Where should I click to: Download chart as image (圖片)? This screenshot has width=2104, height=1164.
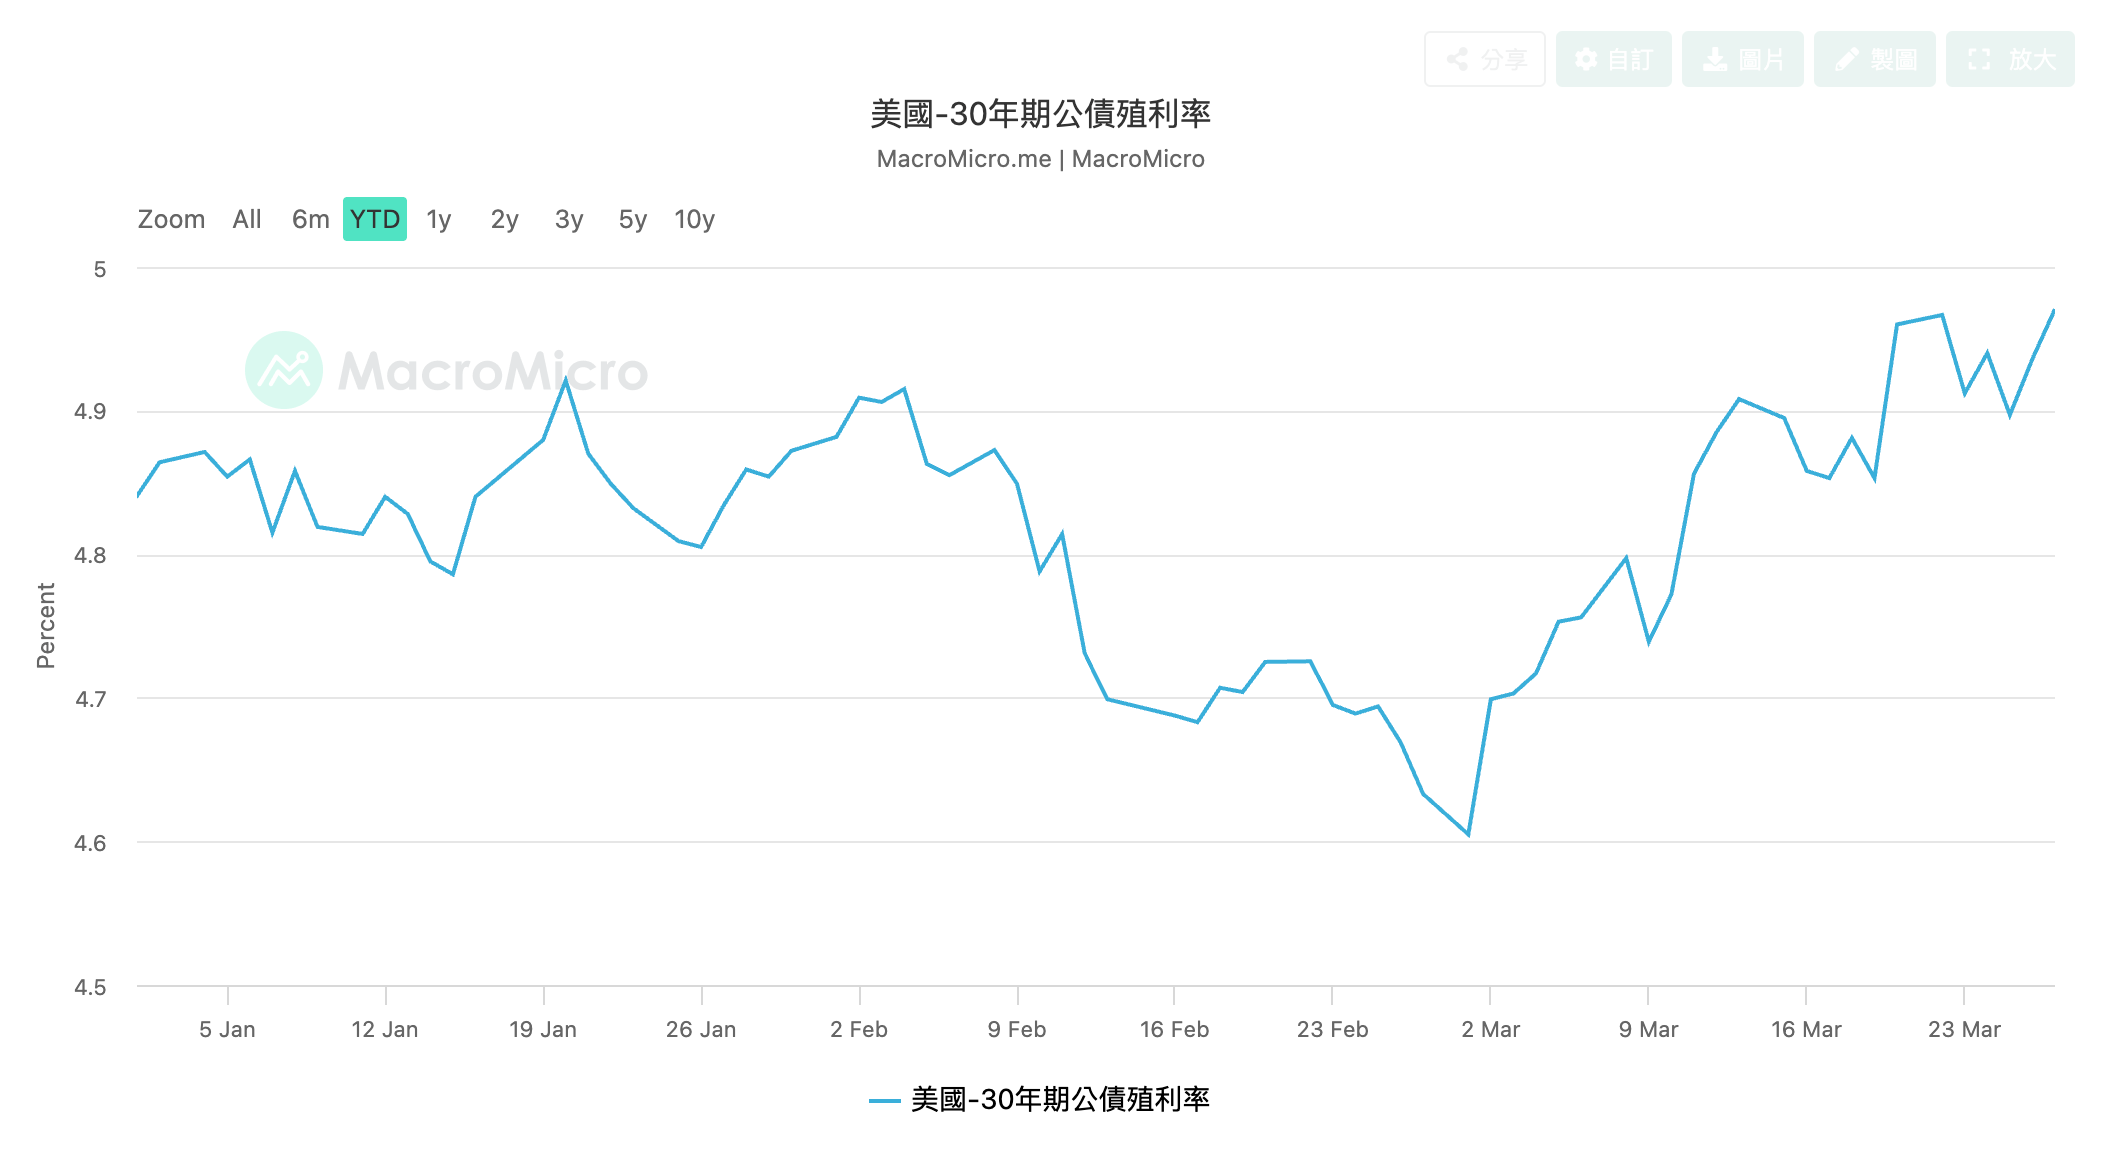(1742, 59)
